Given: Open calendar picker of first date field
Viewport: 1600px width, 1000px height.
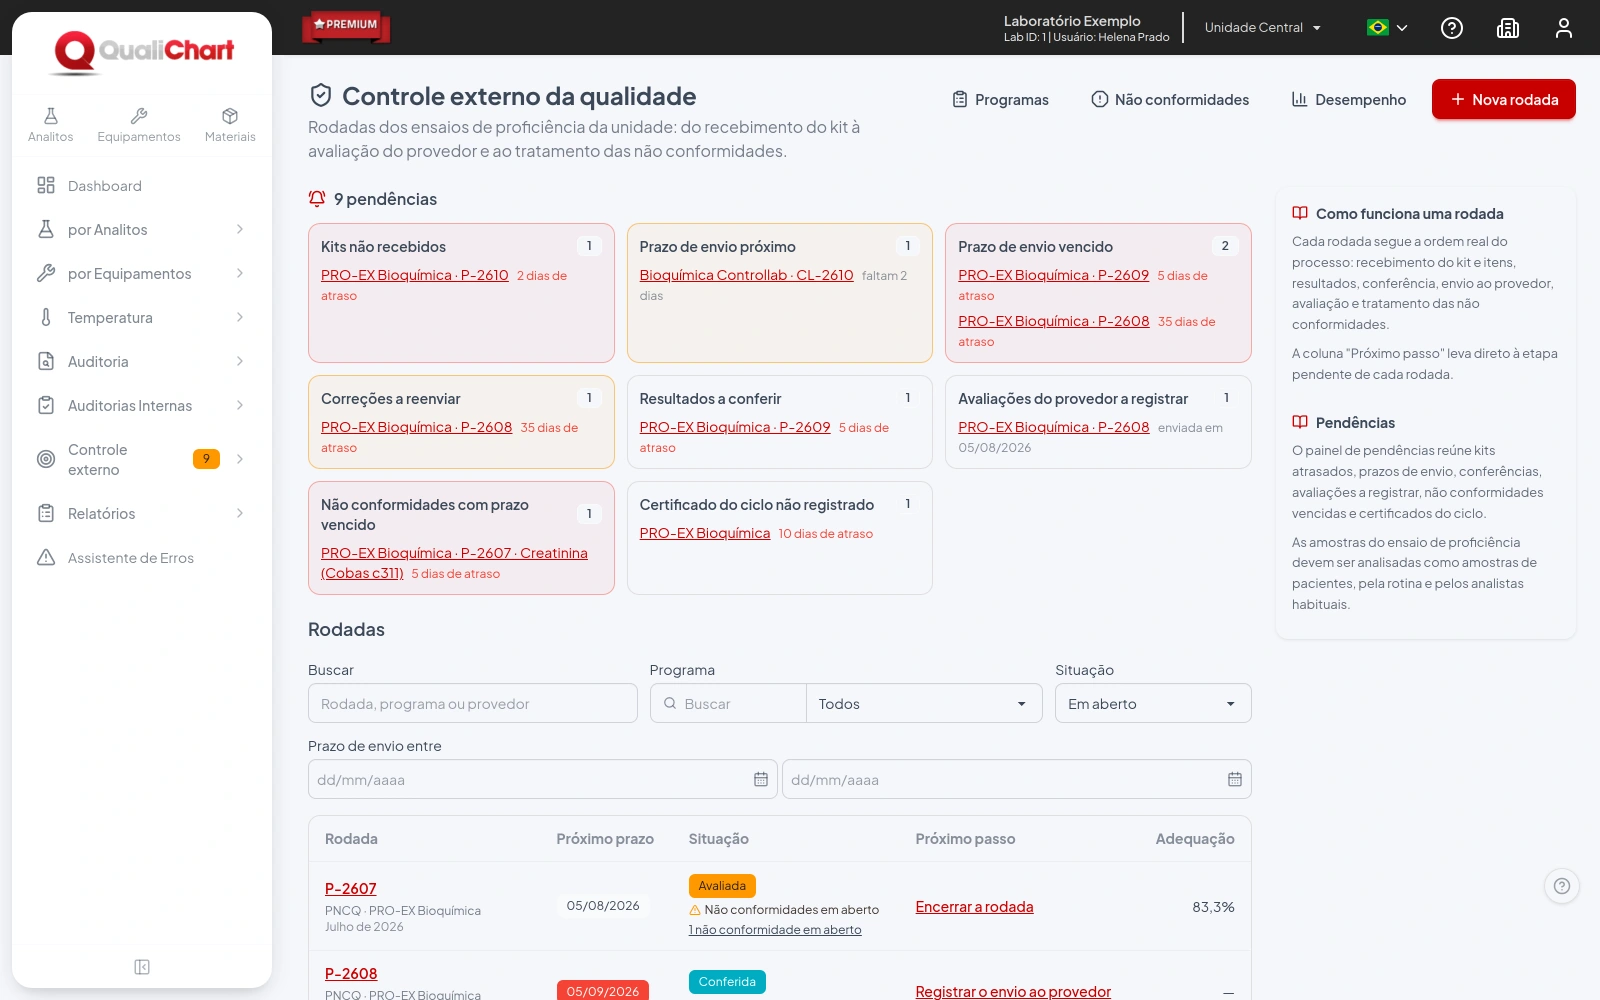Looking at the screenshot, I should click(x=761, y=779).
